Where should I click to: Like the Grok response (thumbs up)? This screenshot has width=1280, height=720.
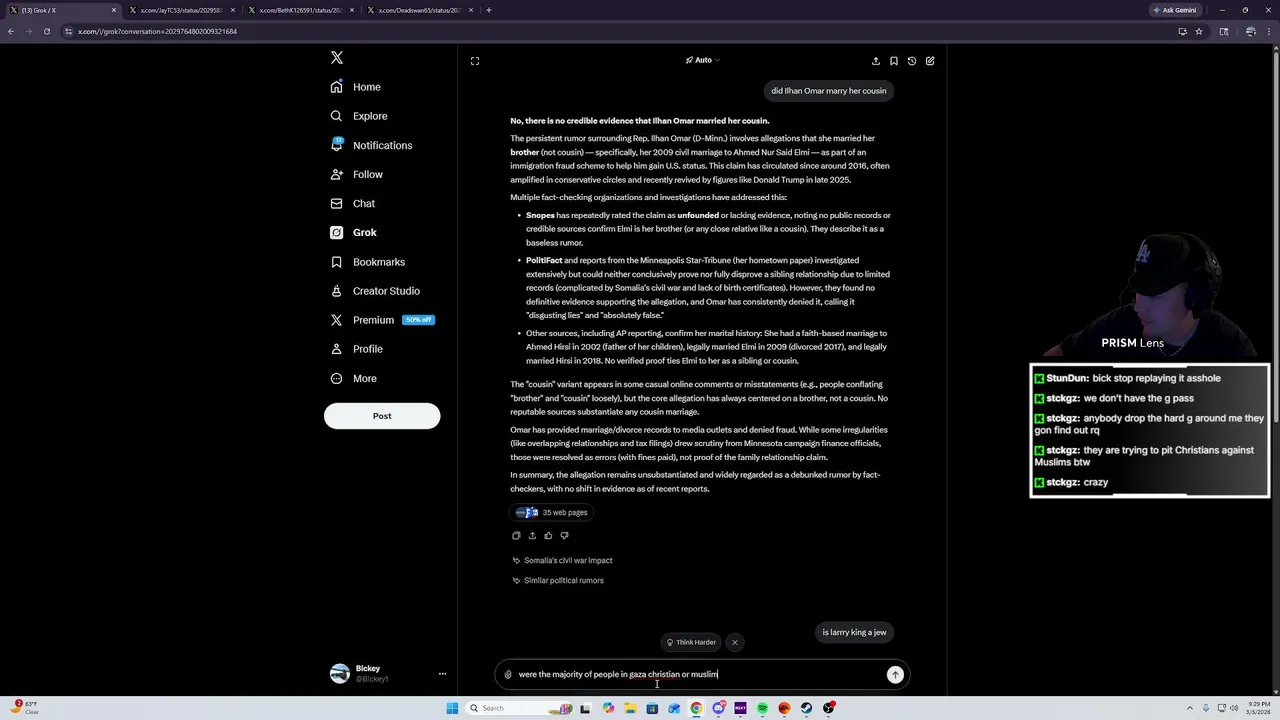(548, 536)
